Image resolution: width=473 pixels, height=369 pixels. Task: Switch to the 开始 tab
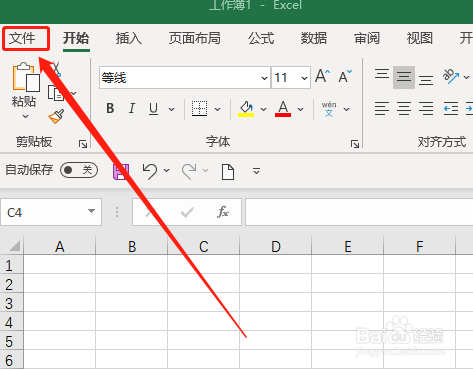click(x=76, y=38)
